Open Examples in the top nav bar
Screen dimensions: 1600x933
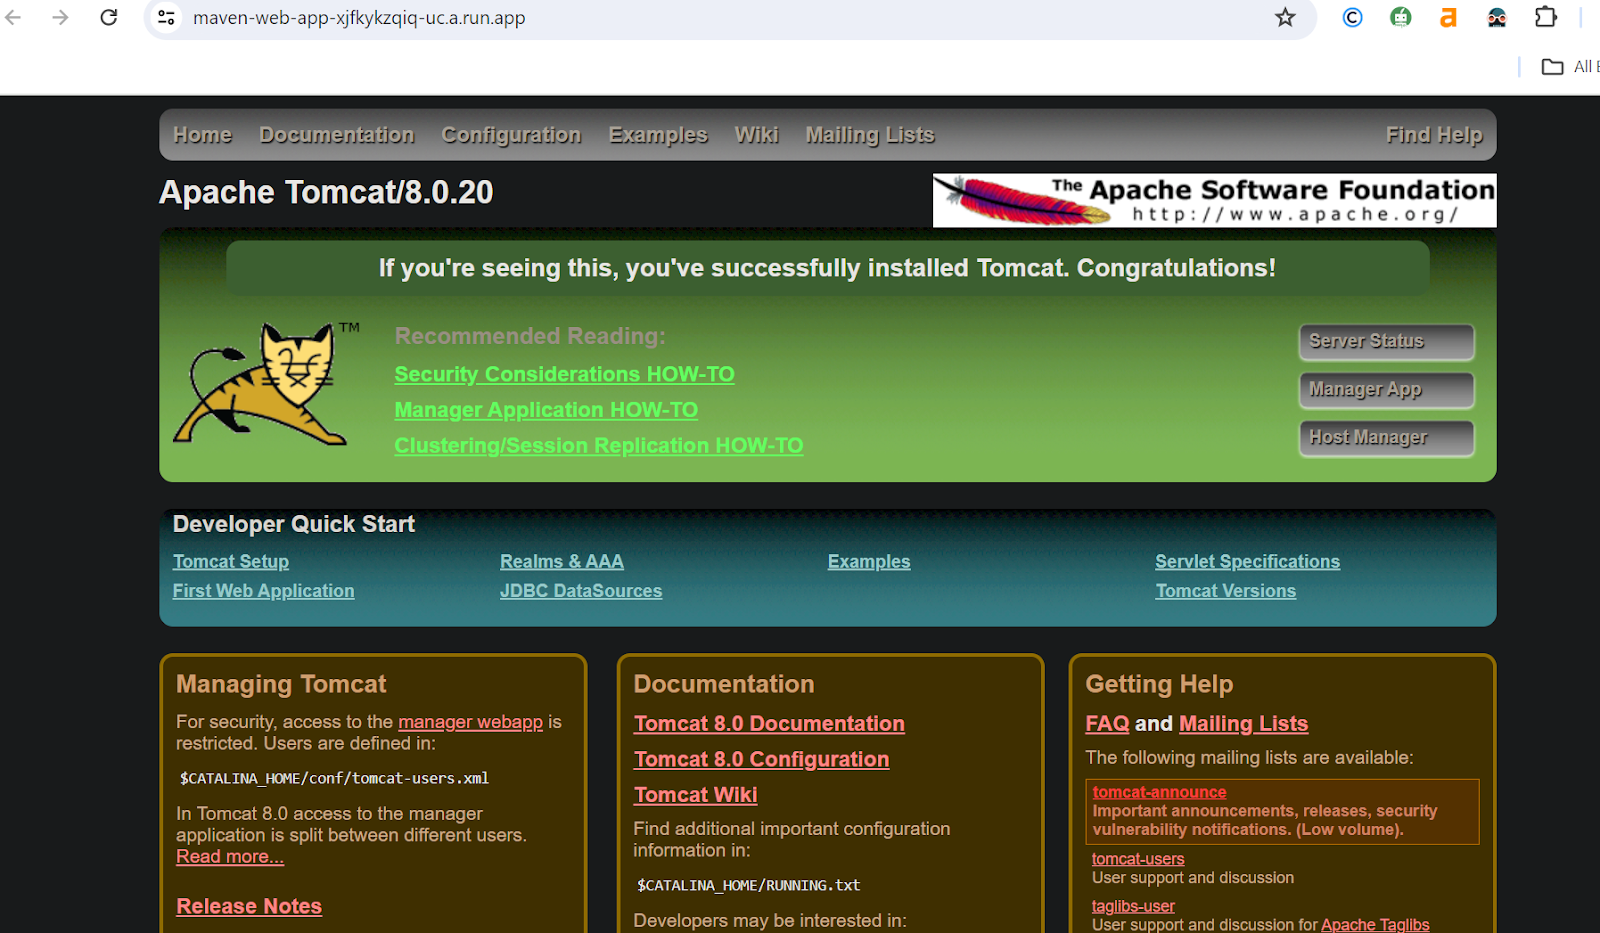tap(658, 135)
